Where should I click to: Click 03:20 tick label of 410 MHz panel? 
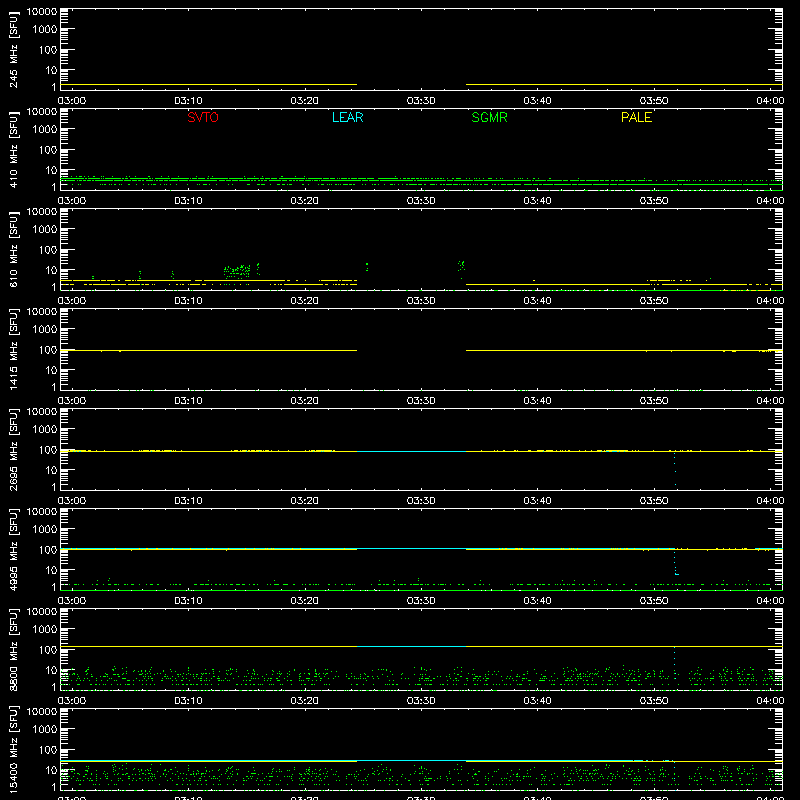coord(305,201)
